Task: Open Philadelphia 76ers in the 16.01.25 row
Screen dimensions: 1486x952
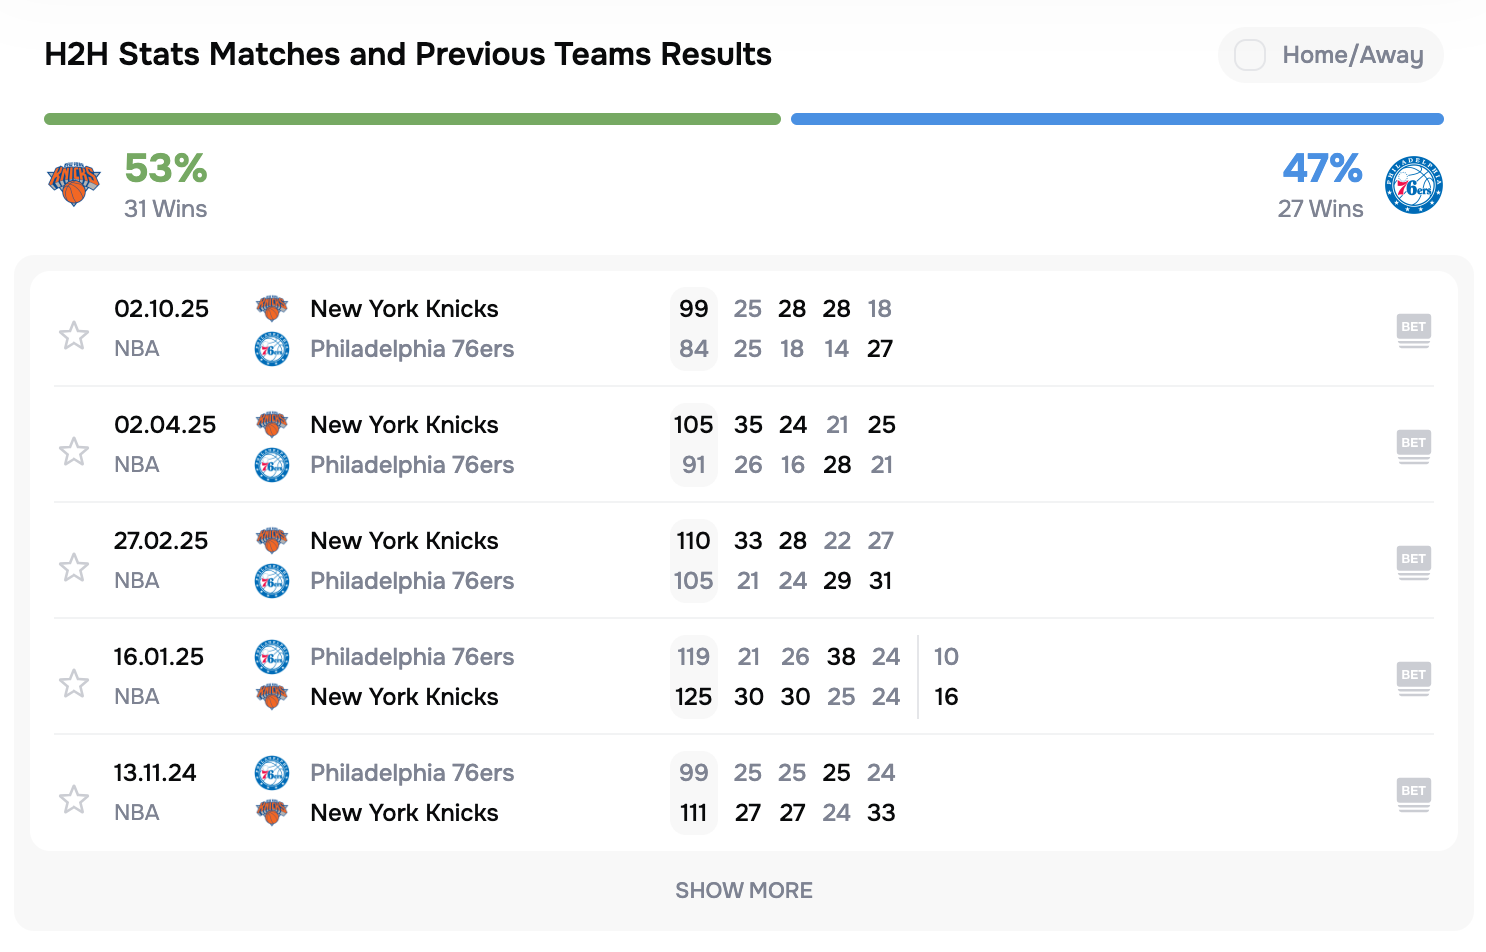Action: [411, 657]
